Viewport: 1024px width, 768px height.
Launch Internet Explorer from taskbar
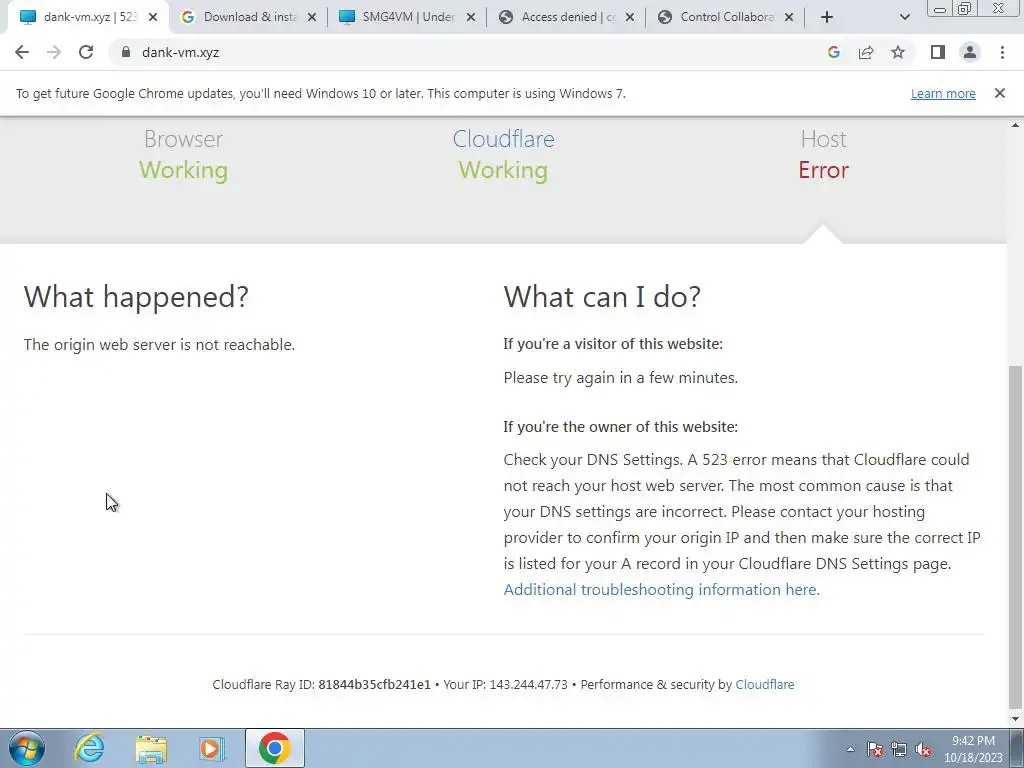point(89,748)
